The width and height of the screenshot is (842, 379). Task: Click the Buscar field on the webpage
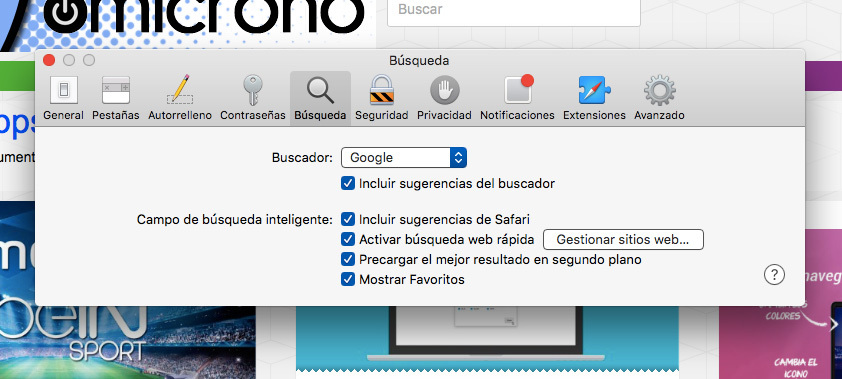[x=514, y=11]
